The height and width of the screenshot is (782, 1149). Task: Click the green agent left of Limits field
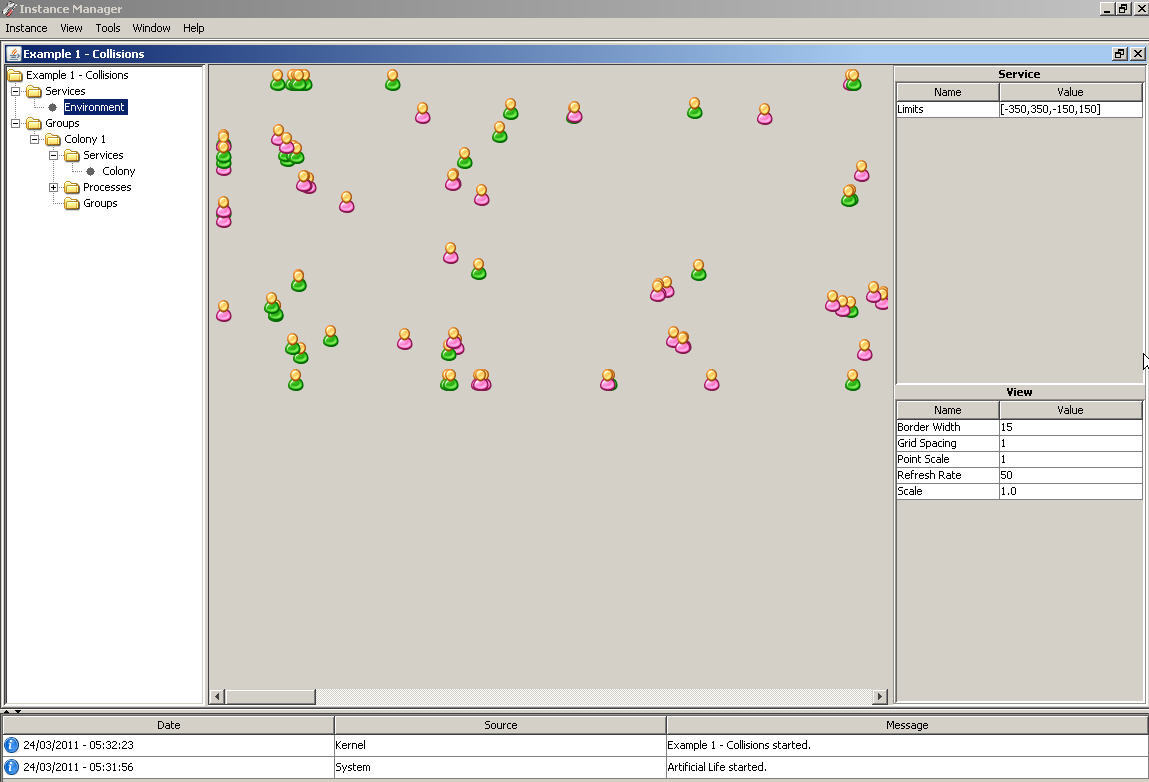click(853, 80)
